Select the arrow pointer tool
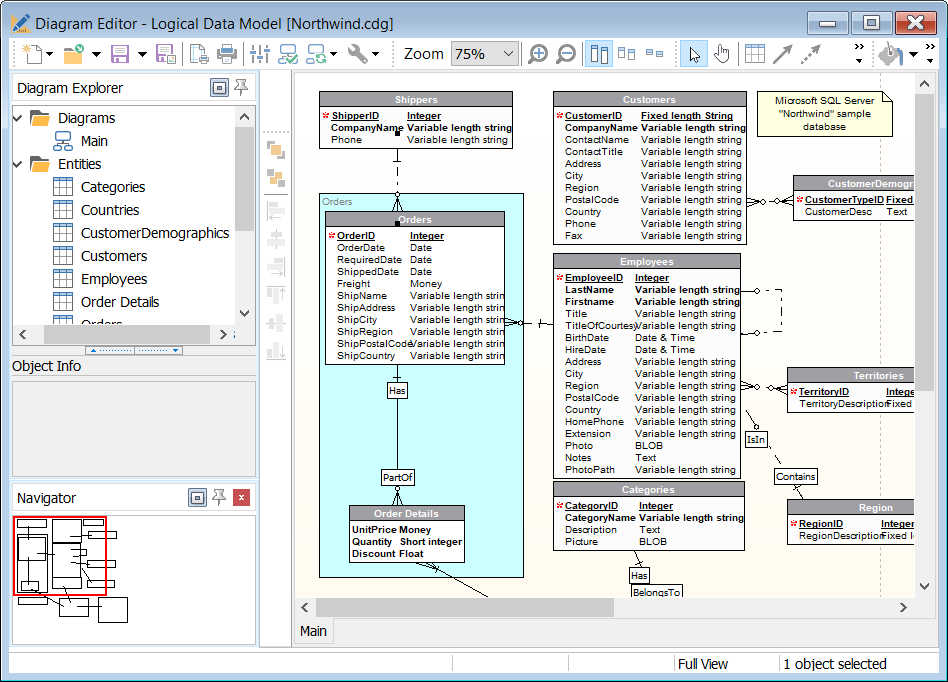This screenshot has height=682, width=948. (x=692, y=54)
